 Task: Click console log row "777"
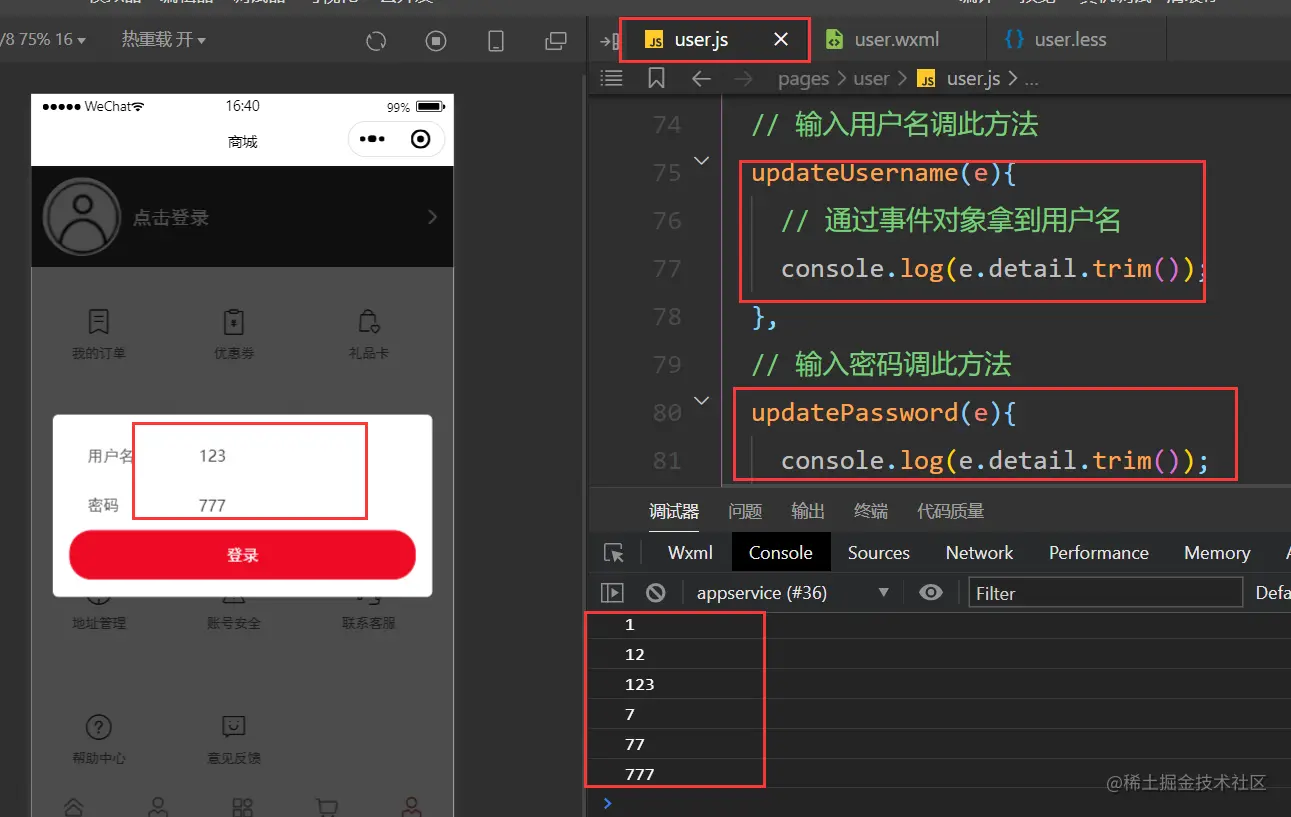point(938,774)
